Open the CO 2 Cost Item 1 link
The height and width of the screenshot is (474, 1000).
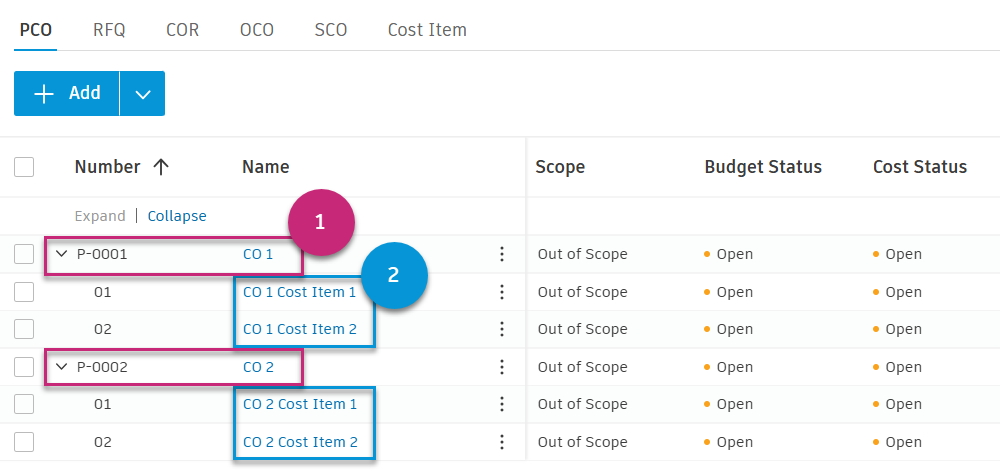300,404
